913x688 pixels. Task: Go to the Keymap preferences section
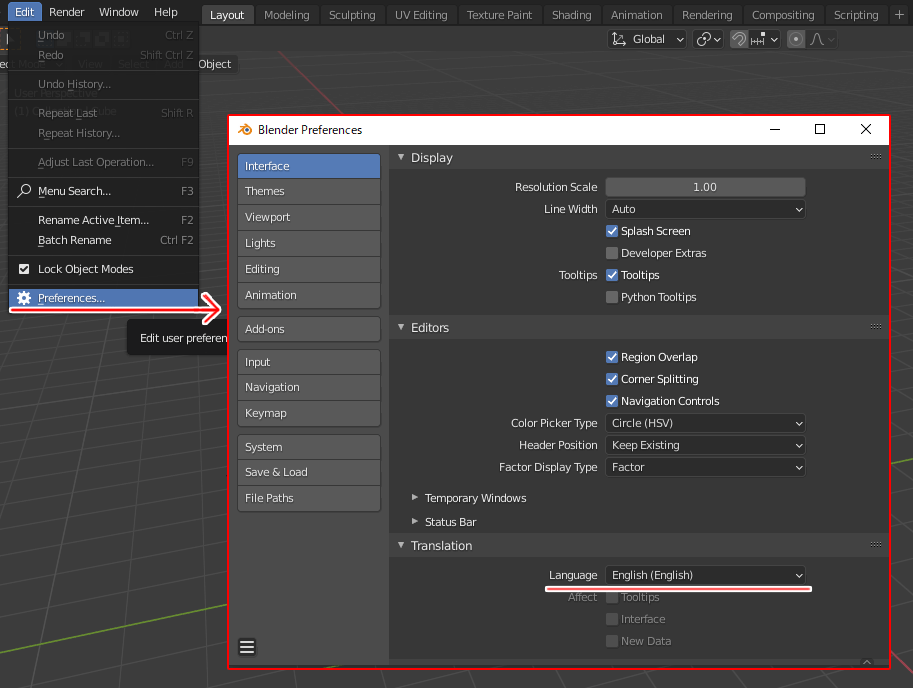pyautogui.click(x=309, y=413)
